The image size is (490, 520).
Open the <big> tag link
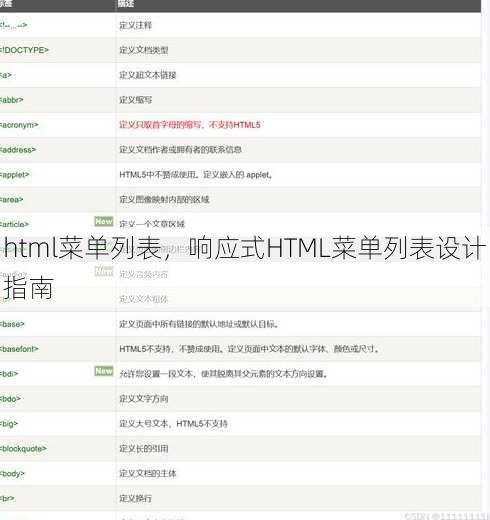(x=9, y=424)
